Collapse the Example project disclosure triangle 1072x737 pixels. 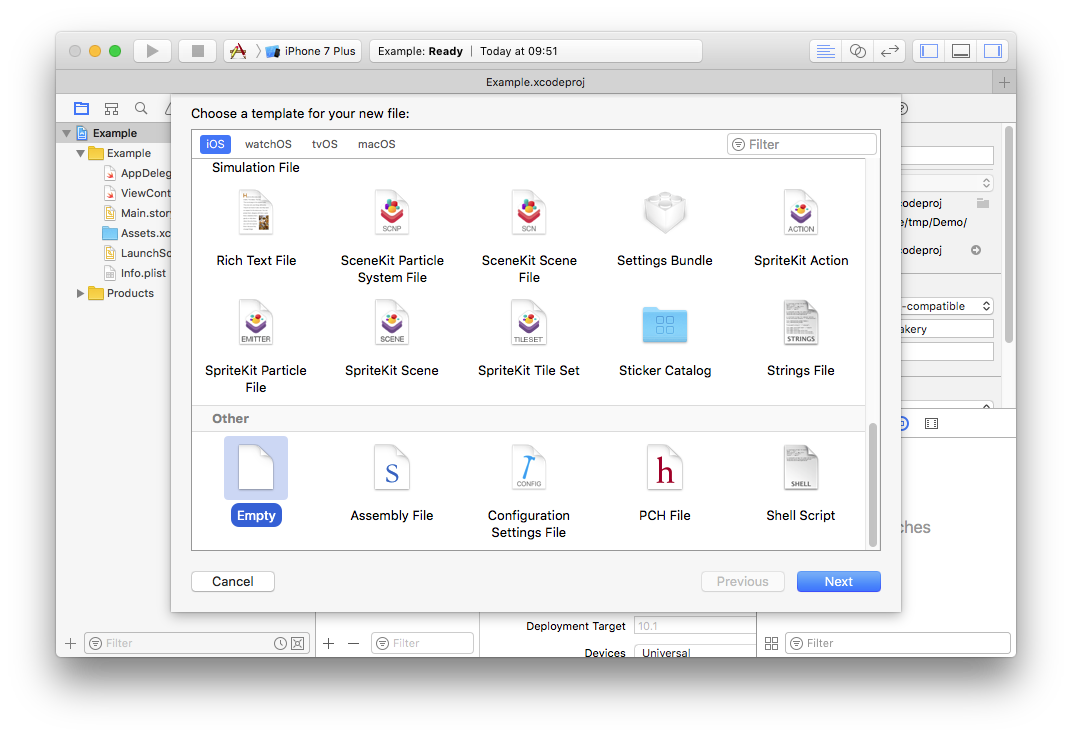67,133
